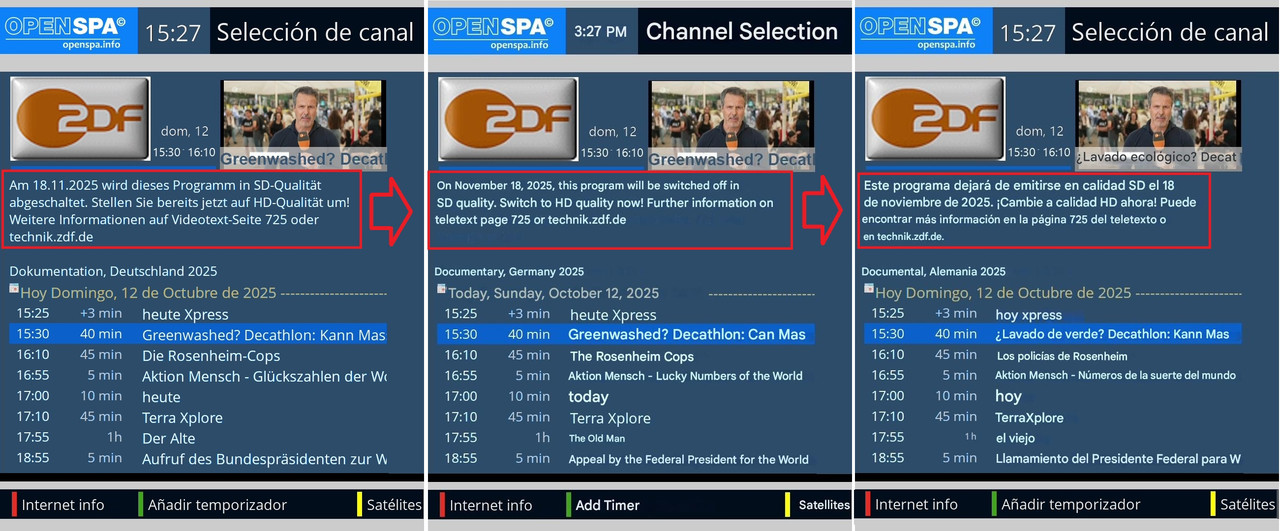Screen dimensions: 1280x531
Task: Click 'Today, Sunday, October 12, 2025' header
Action: [554, 293]
